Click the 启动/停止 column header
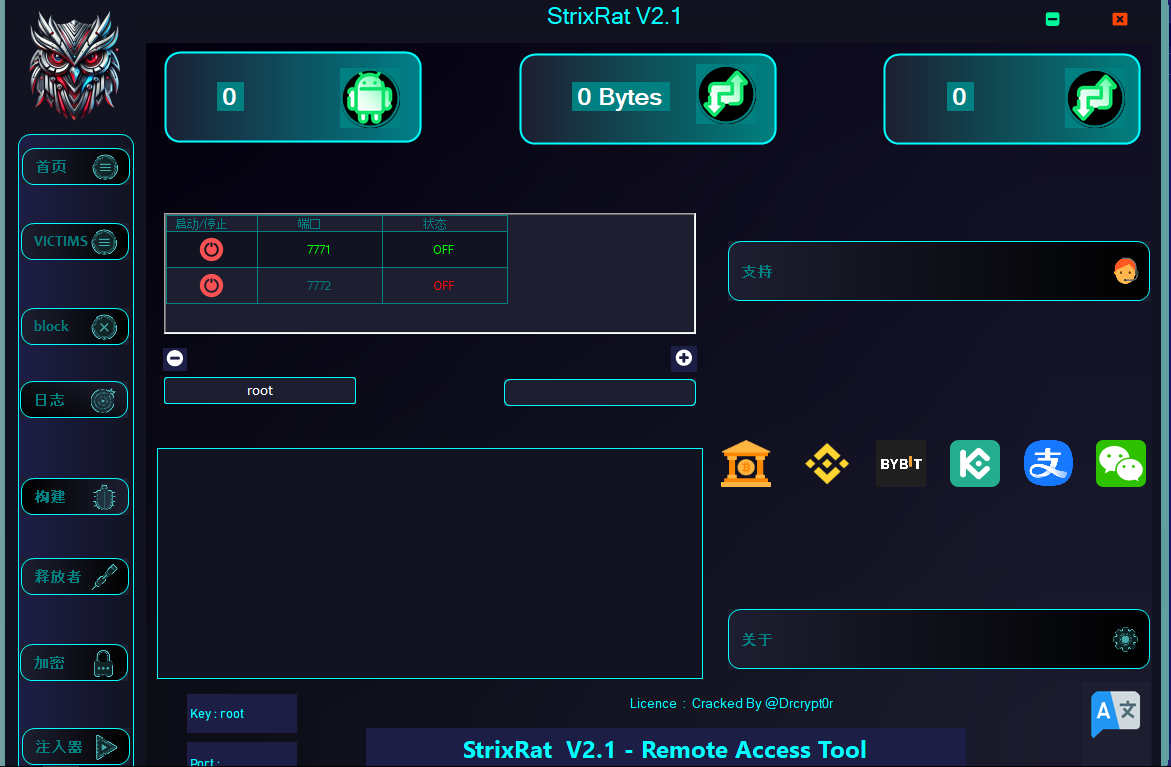Viewport: 1171px width, 767px height. point(211,223)
